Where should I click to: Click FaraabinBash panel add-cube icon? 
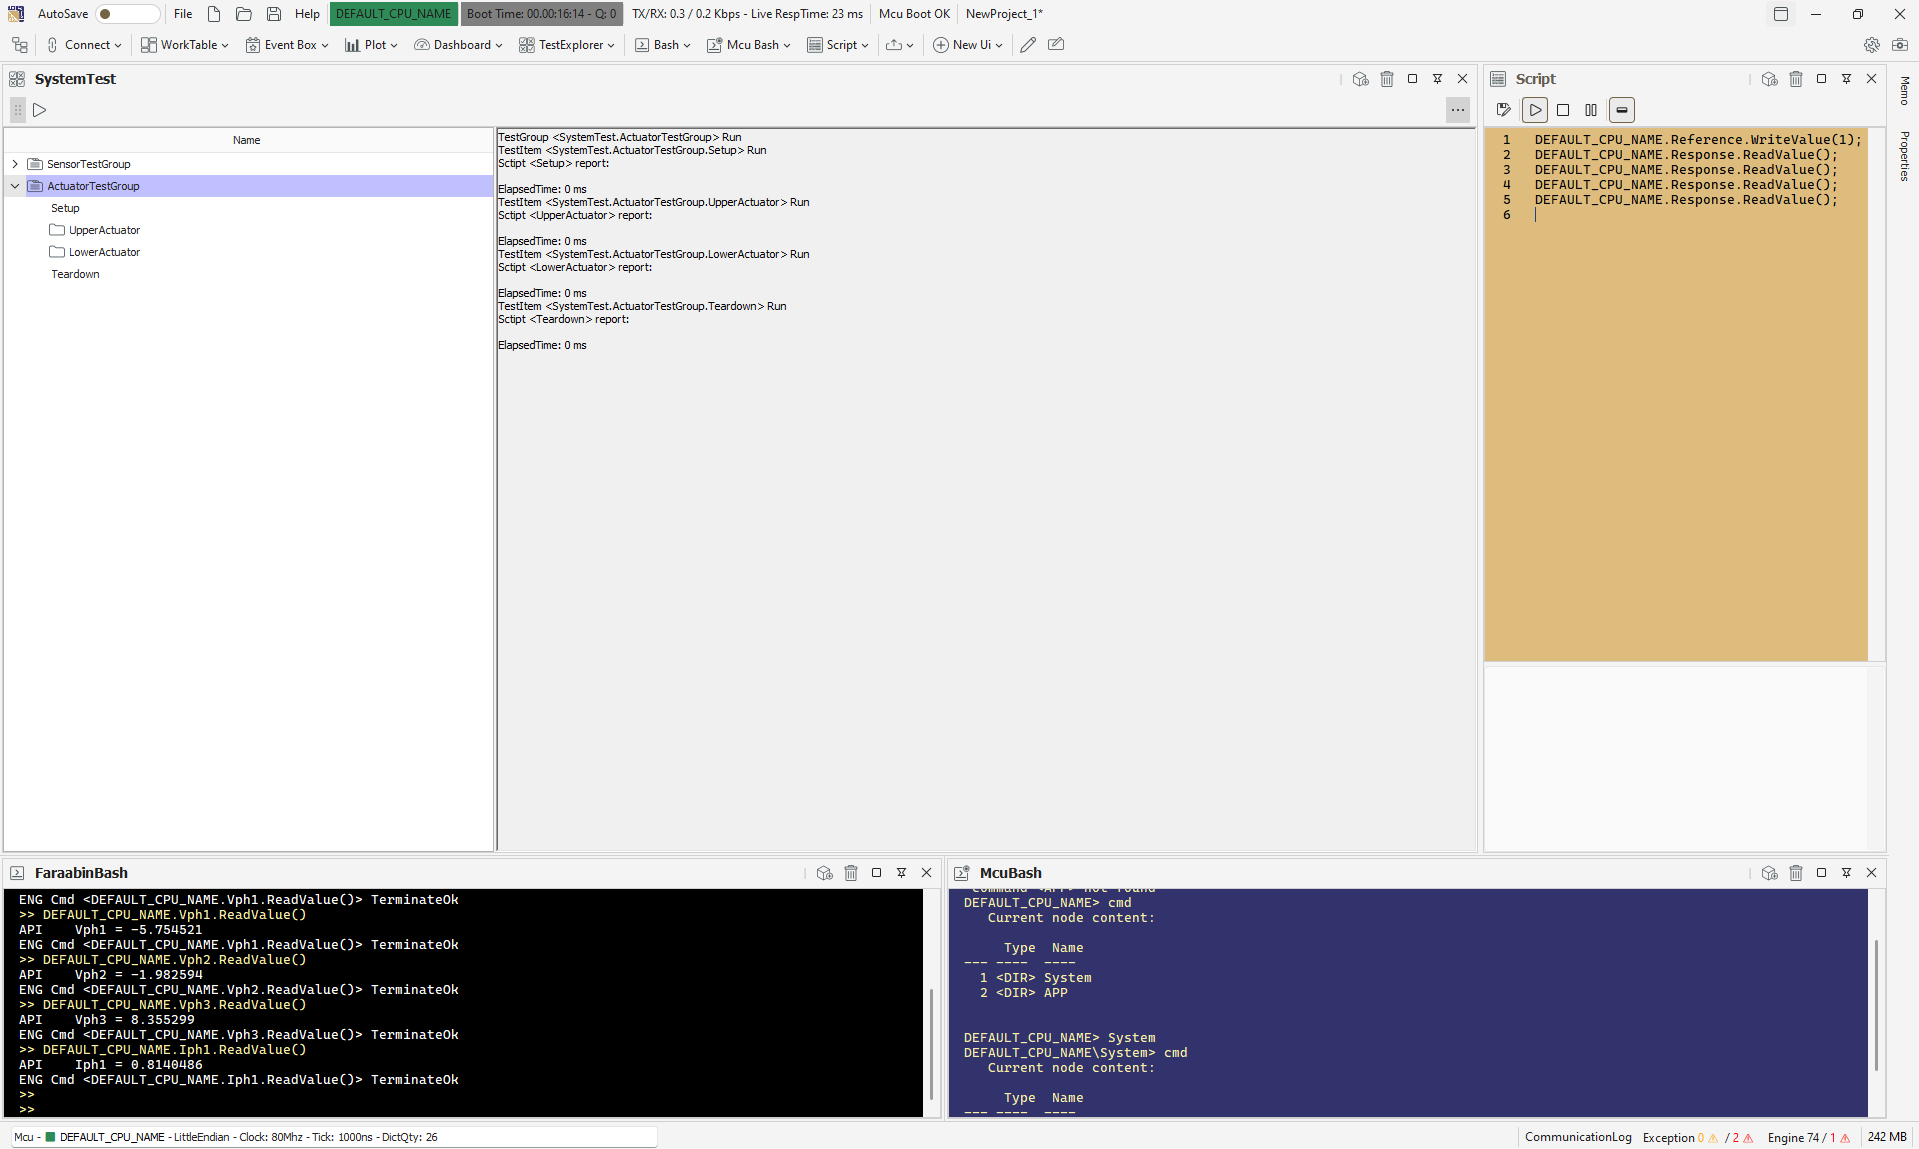pyautogui.click(x=825, y=873)
